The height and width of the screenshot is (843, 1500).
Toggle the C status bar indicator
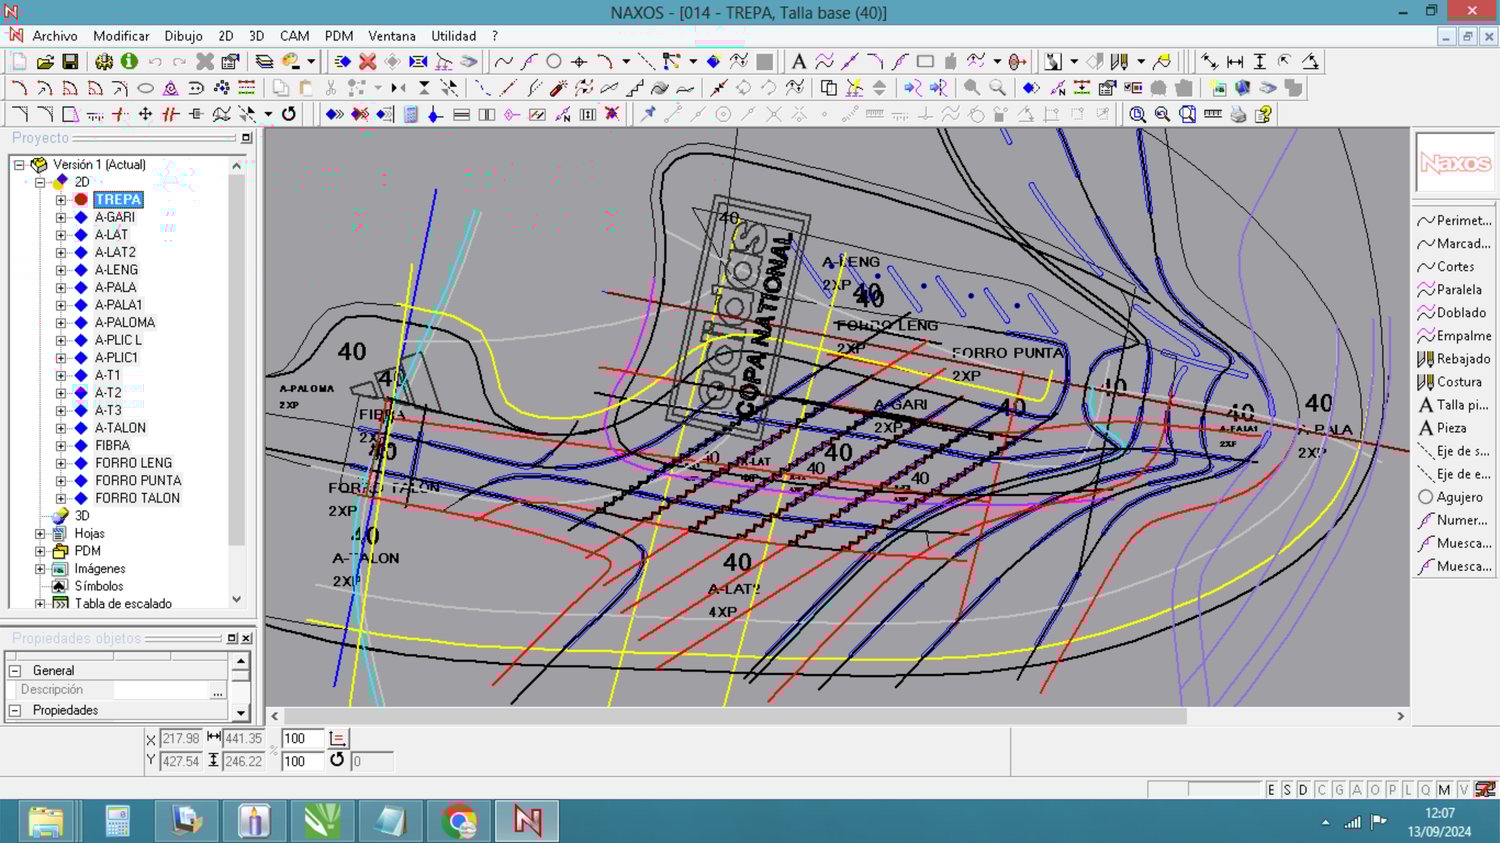click(x=1321, y=790)
